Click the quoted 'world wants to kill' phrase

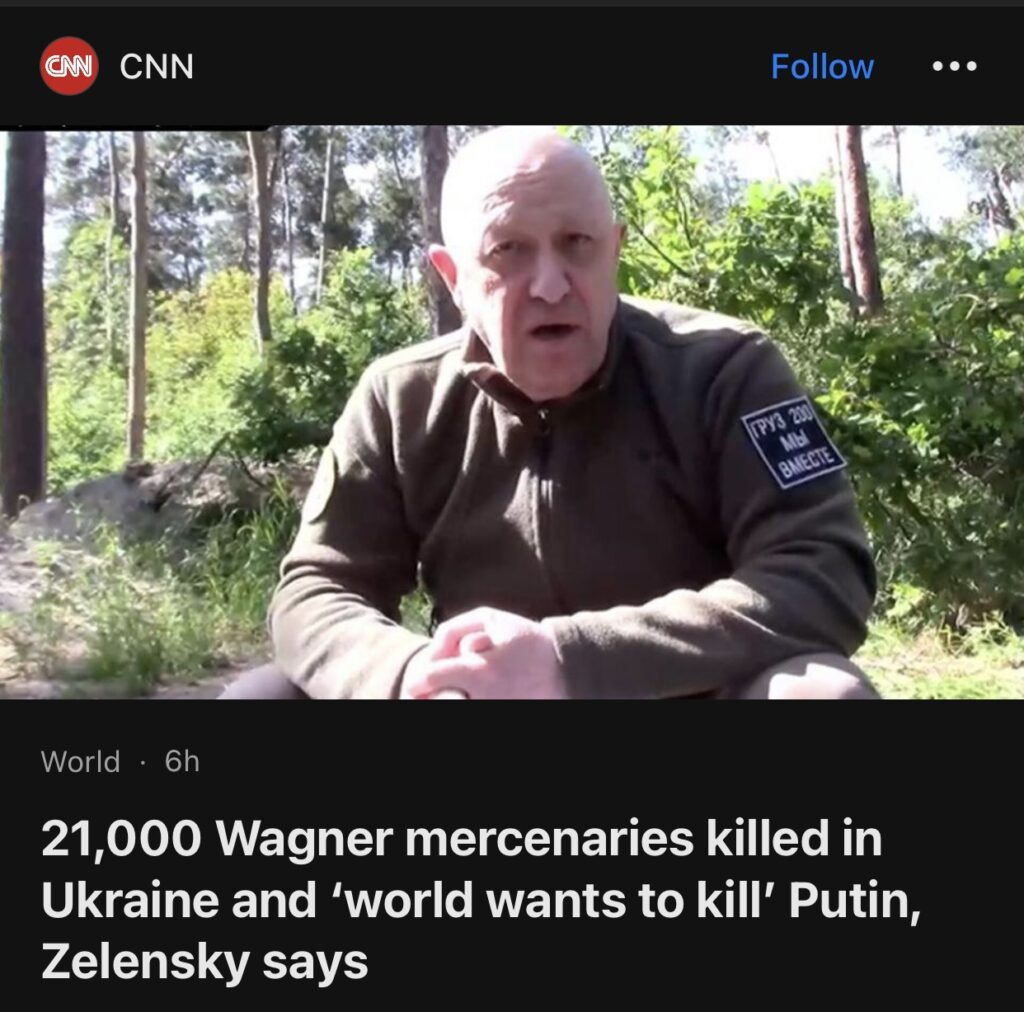pyautogui.click(x=552, y=900)
